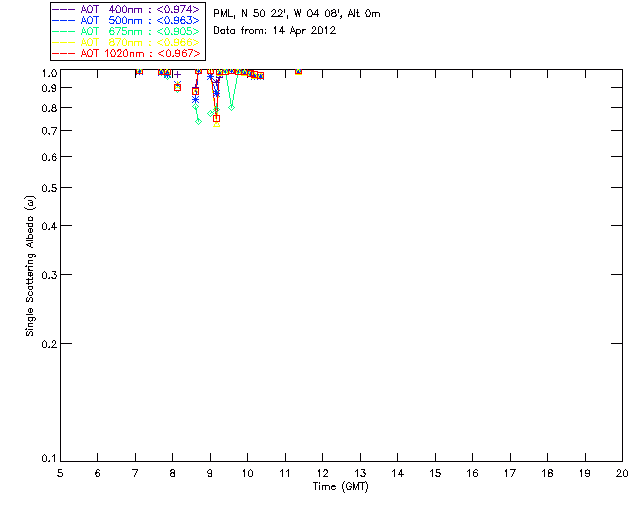Viewport: 640px width, 512px height.
Task: Click the Single Scattering Albedo axis label
Action: 30,266
